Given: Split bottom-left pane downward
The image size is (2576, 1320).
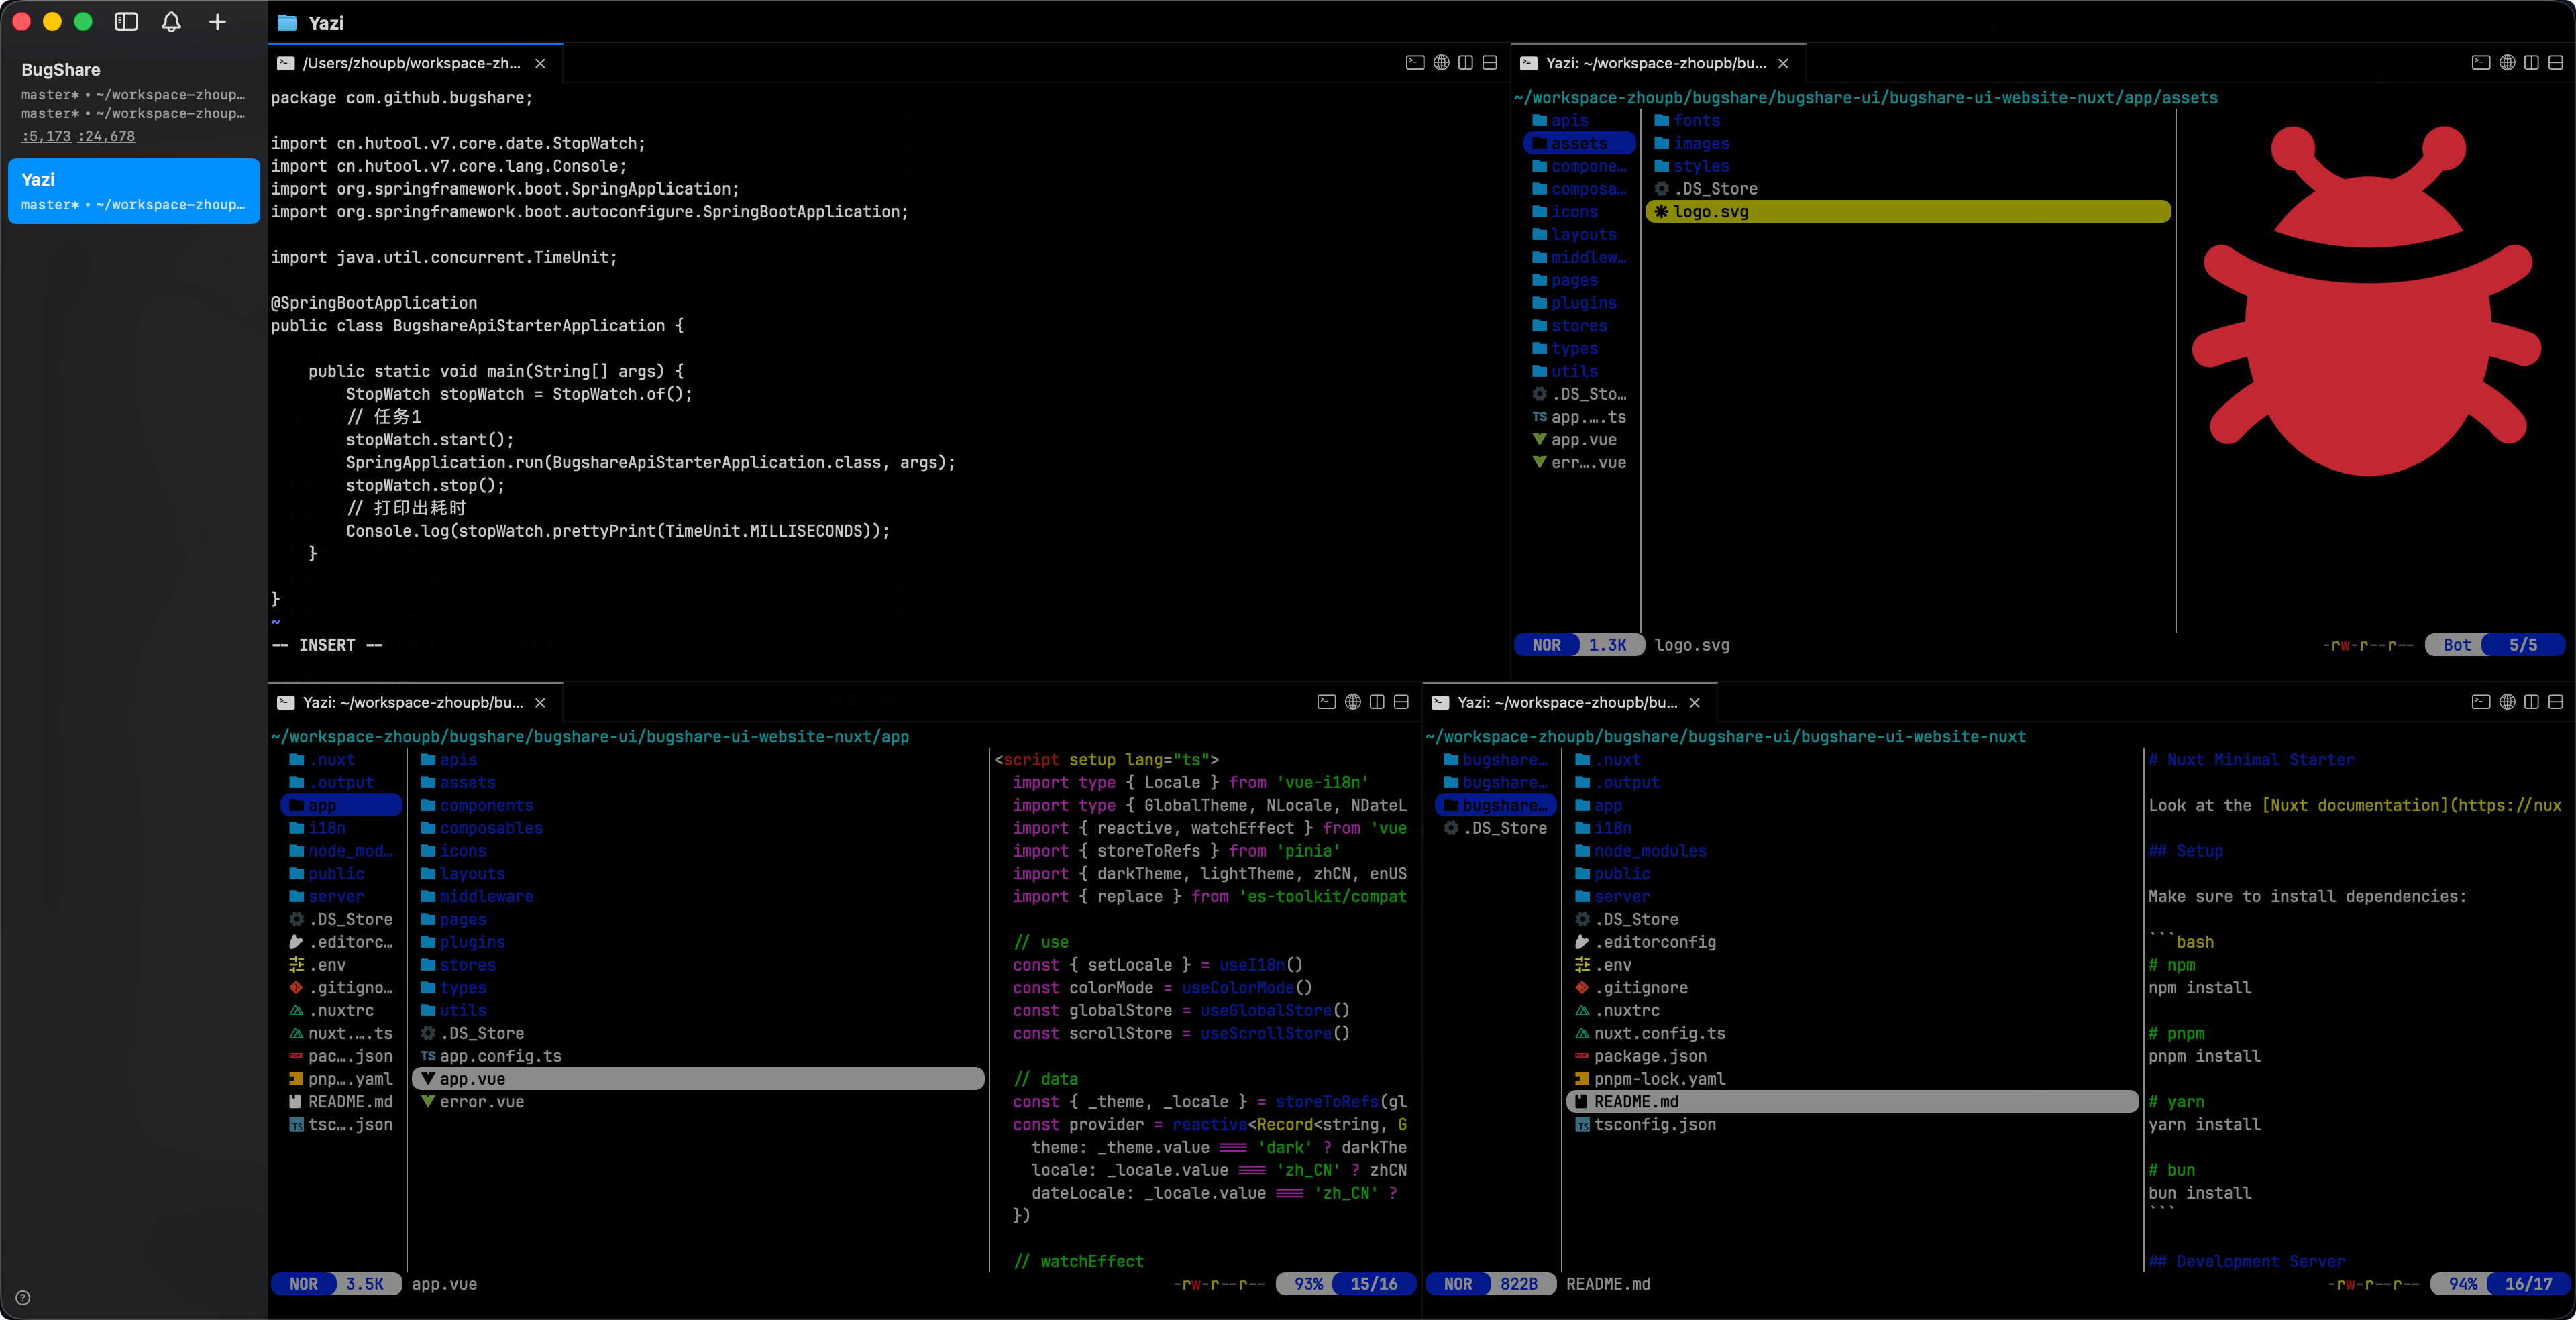Looking at the screenshot, I should pos(1401,702).
